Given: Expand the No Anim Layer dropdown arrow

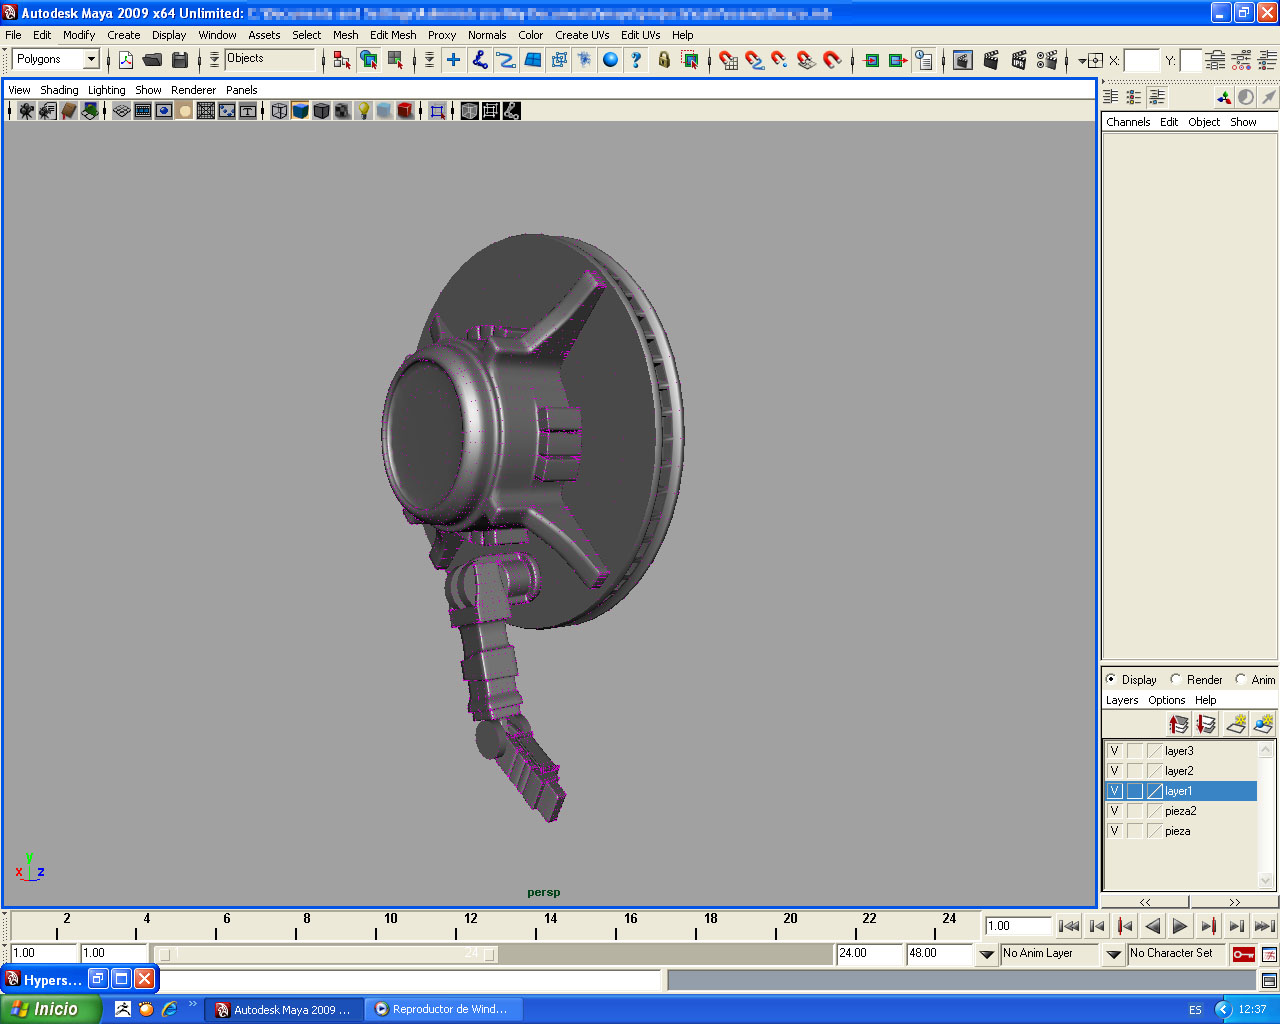Looking at the screenshot, I should click(987, 954).
